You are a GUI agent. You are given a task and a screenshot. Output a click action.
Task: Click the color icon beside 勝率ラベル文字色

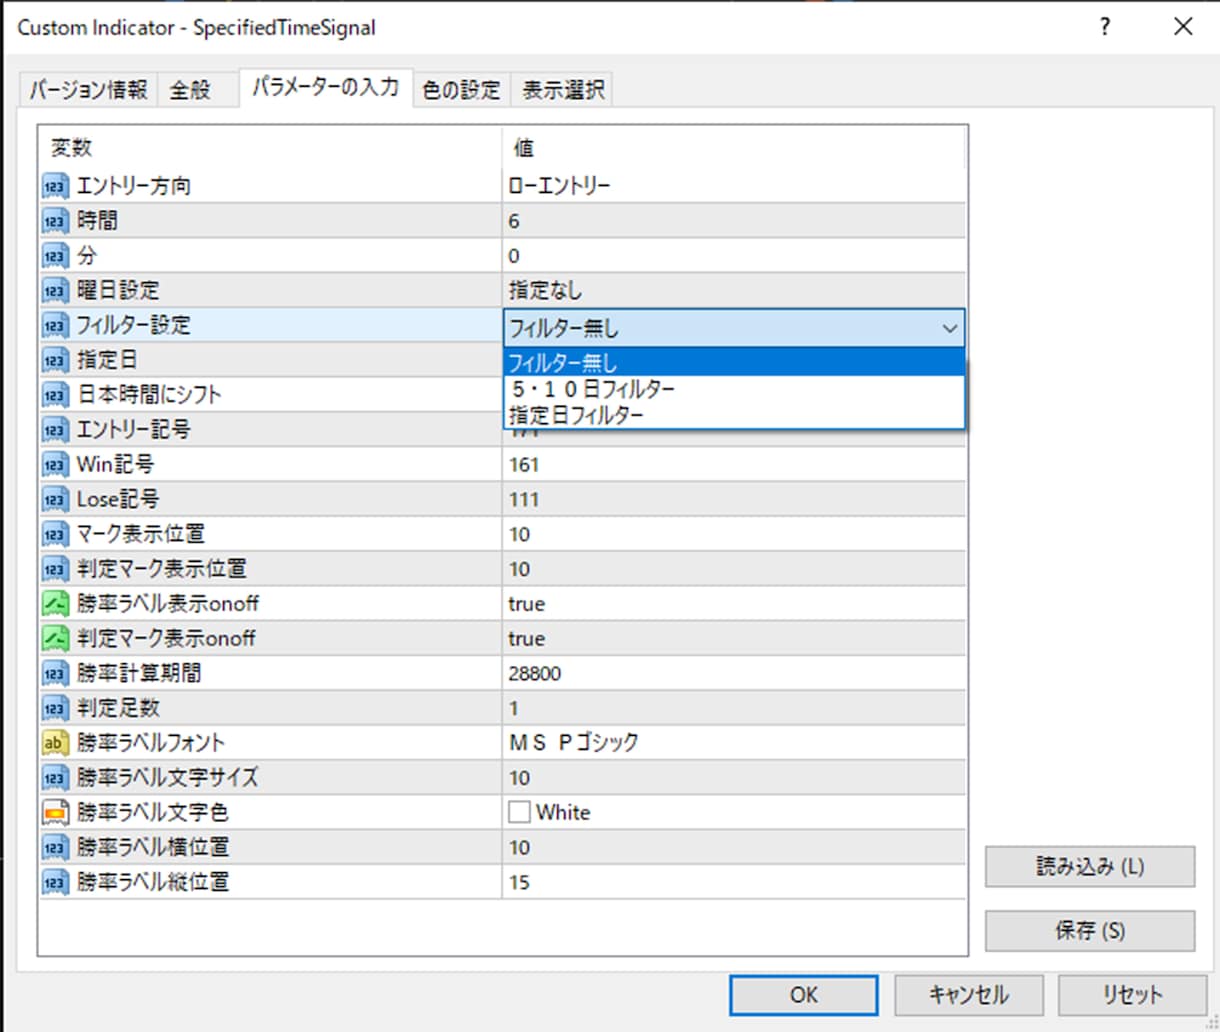(55, 812)
